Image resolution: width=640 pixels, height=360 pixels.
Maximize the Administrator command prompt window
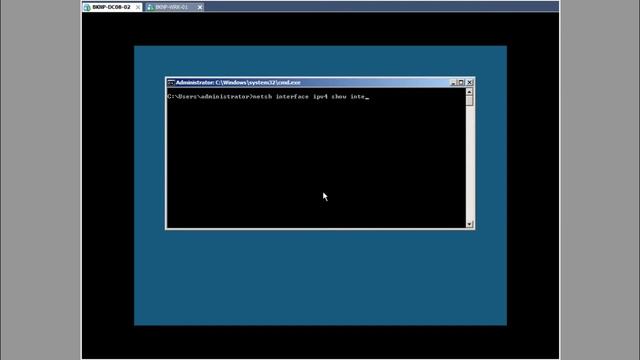coord(461,82)
